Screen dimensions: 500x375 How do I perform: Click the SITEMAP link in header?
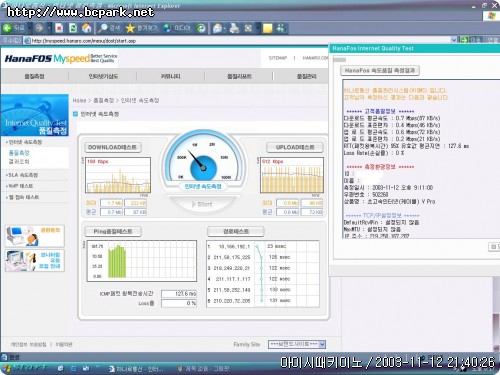pyautogui.click(x=278, y=58)
